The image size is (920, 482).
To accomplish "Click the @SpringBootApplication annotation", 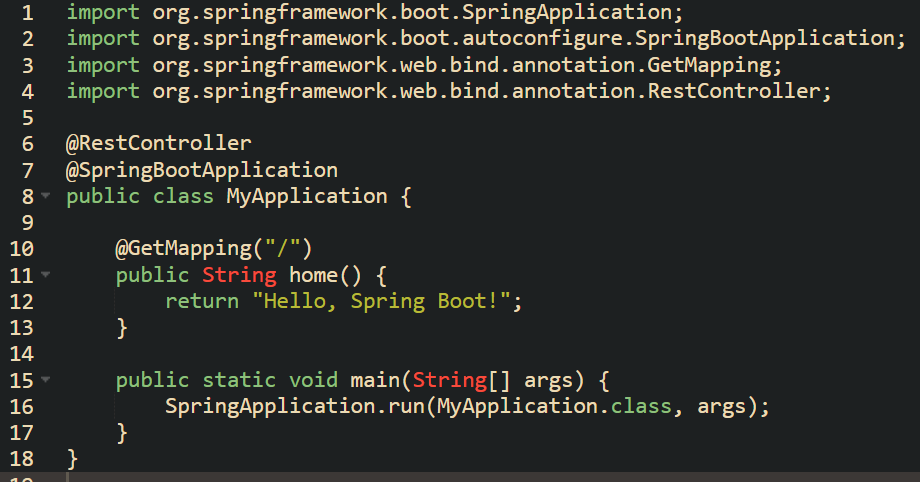I will [202, 170].
